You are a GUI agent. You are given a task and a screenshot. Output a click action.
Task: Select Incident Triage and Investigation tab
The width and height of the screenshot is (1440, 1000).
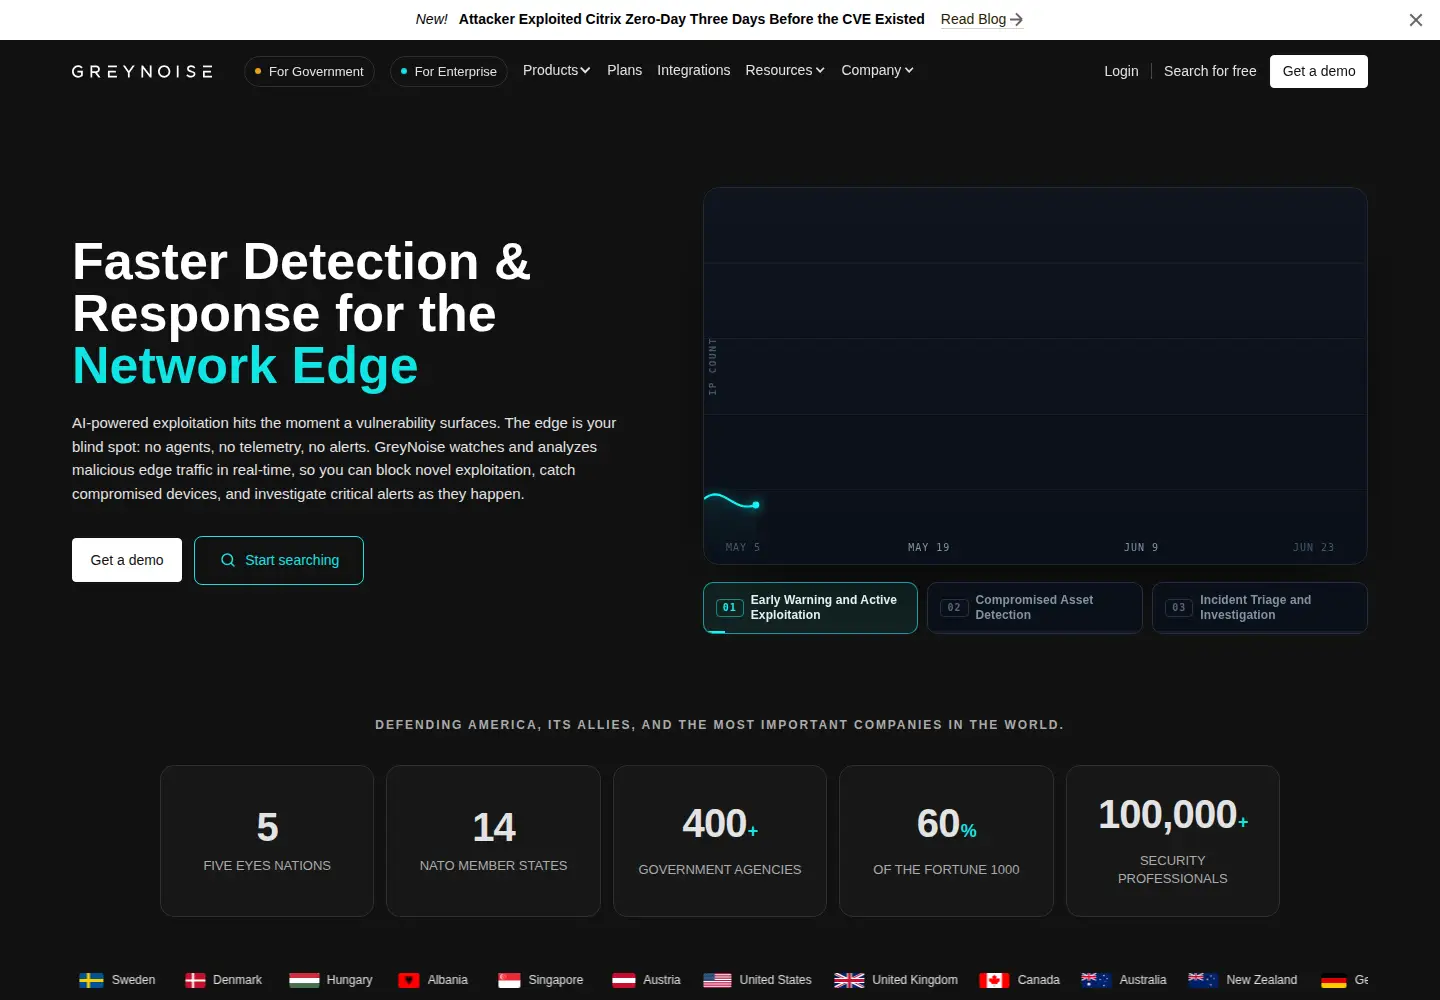coord(1260,608)
